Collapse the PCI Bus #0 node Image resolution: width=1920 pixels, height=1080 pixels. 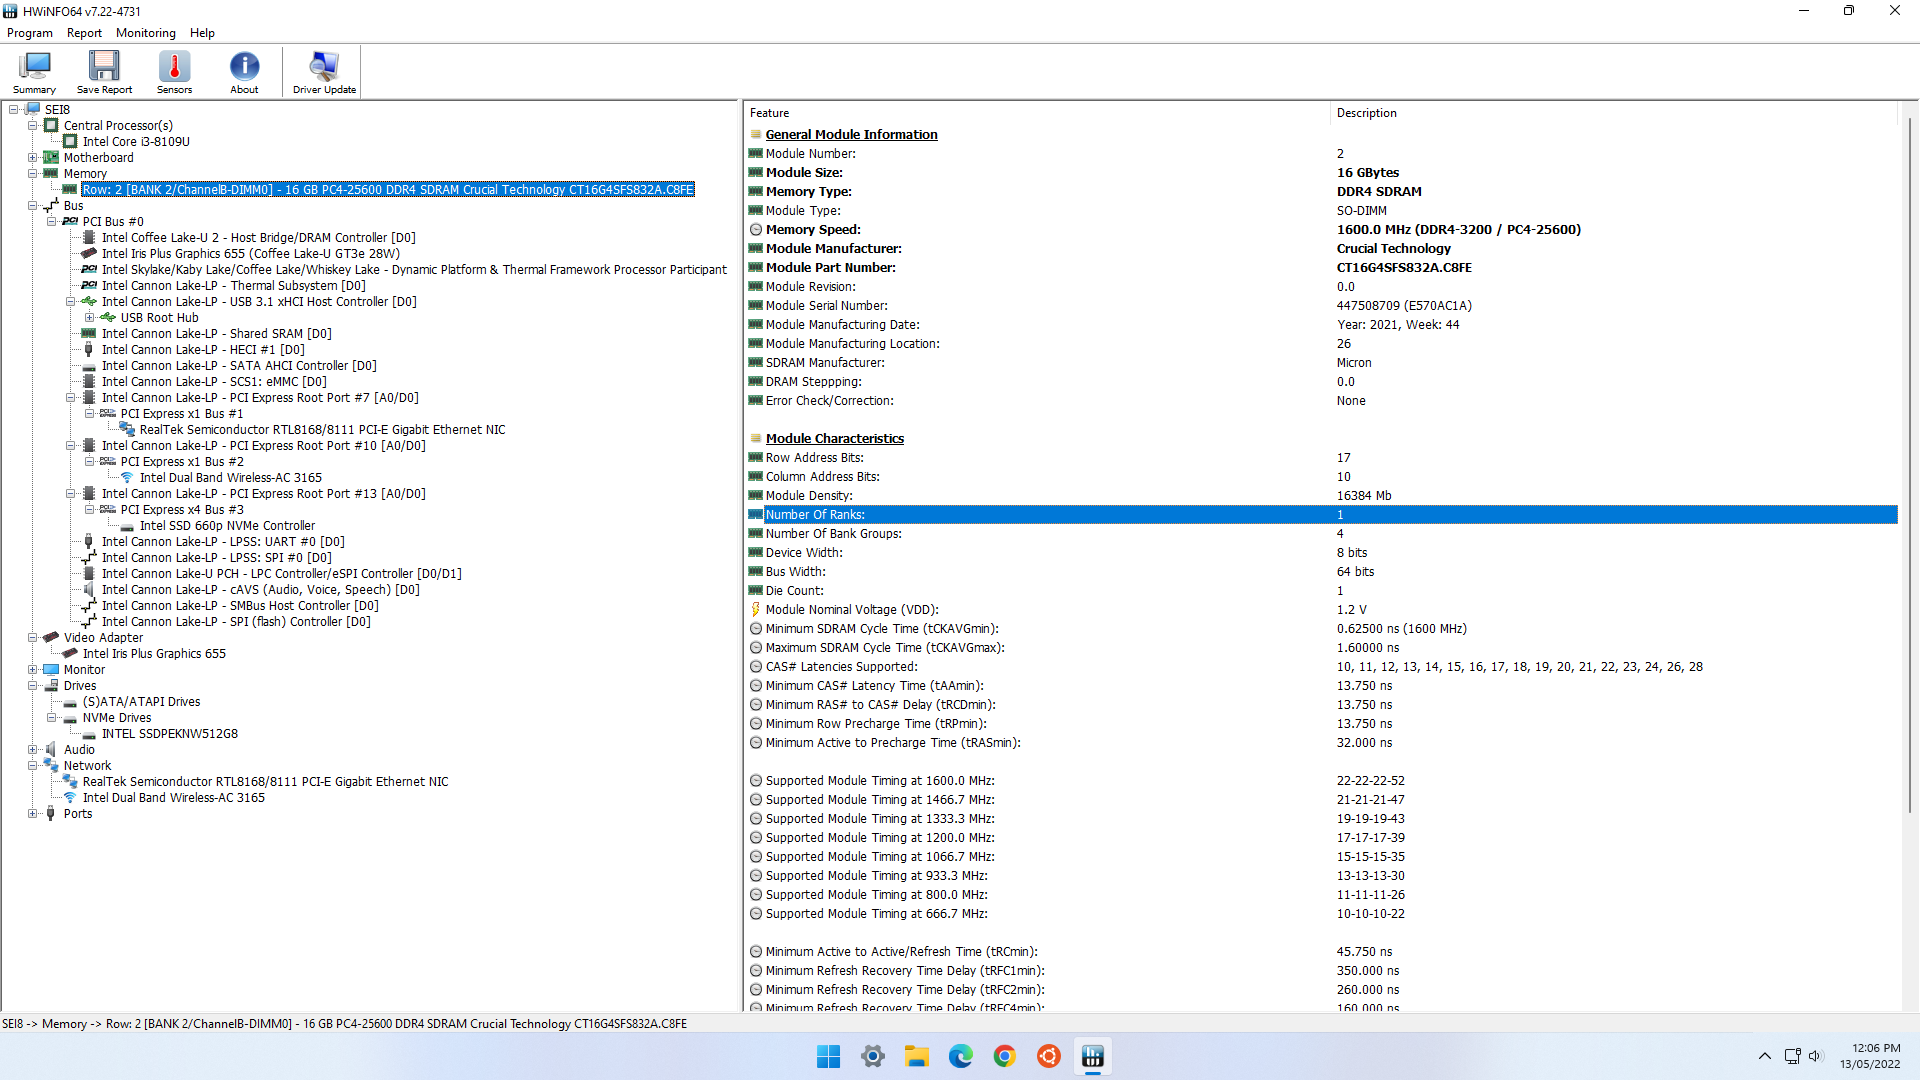click(x=52, y=222)
